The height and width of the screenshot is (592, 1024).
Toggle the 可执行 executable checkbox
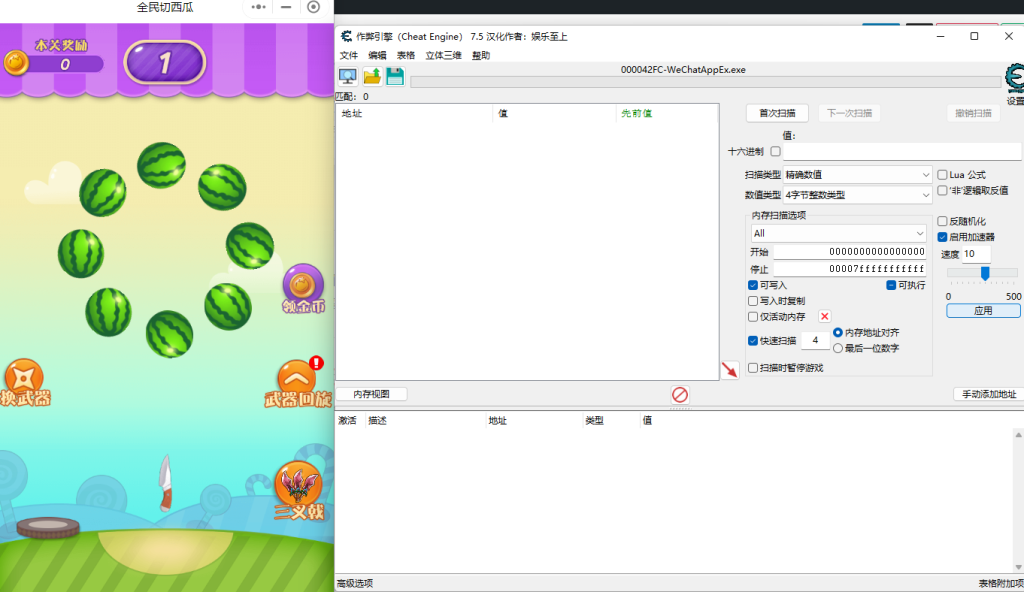891,286
